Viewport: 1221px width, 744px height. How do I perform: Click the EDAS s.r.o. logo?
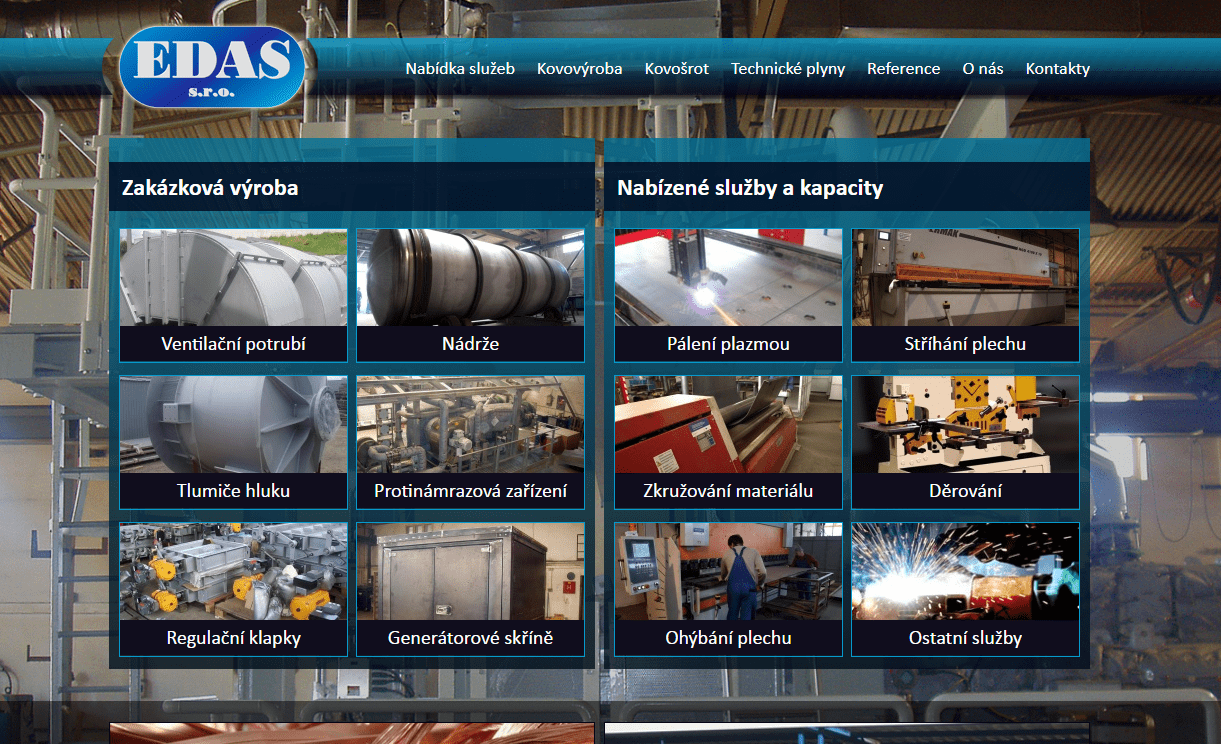(x=211, y=67)
